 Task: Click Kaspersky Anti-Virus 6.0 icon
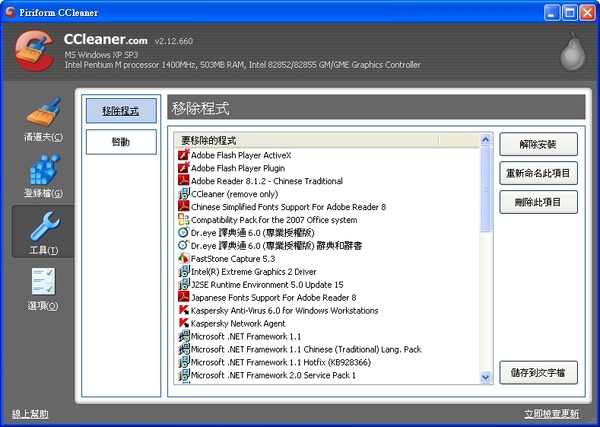(184, 310)
